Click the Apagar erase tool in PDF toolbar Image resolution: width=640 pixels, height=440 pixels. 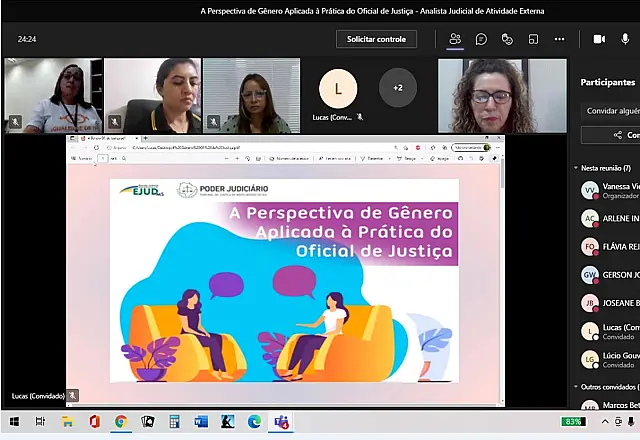coord(439,158)
